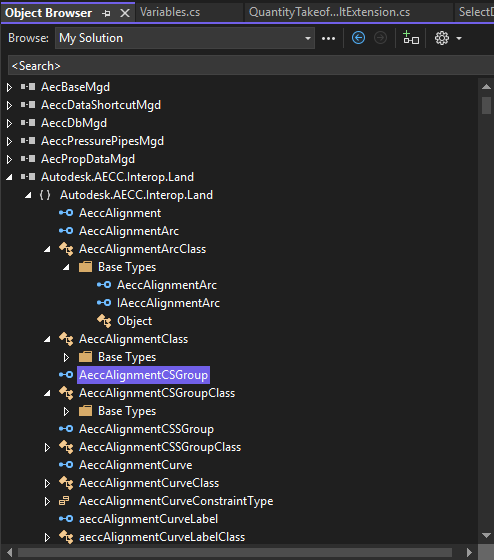The height and width of the screenshot is (560, 494).
Task: Open Object Browser Settings gear icon
Action: click(x=442, y=38)
